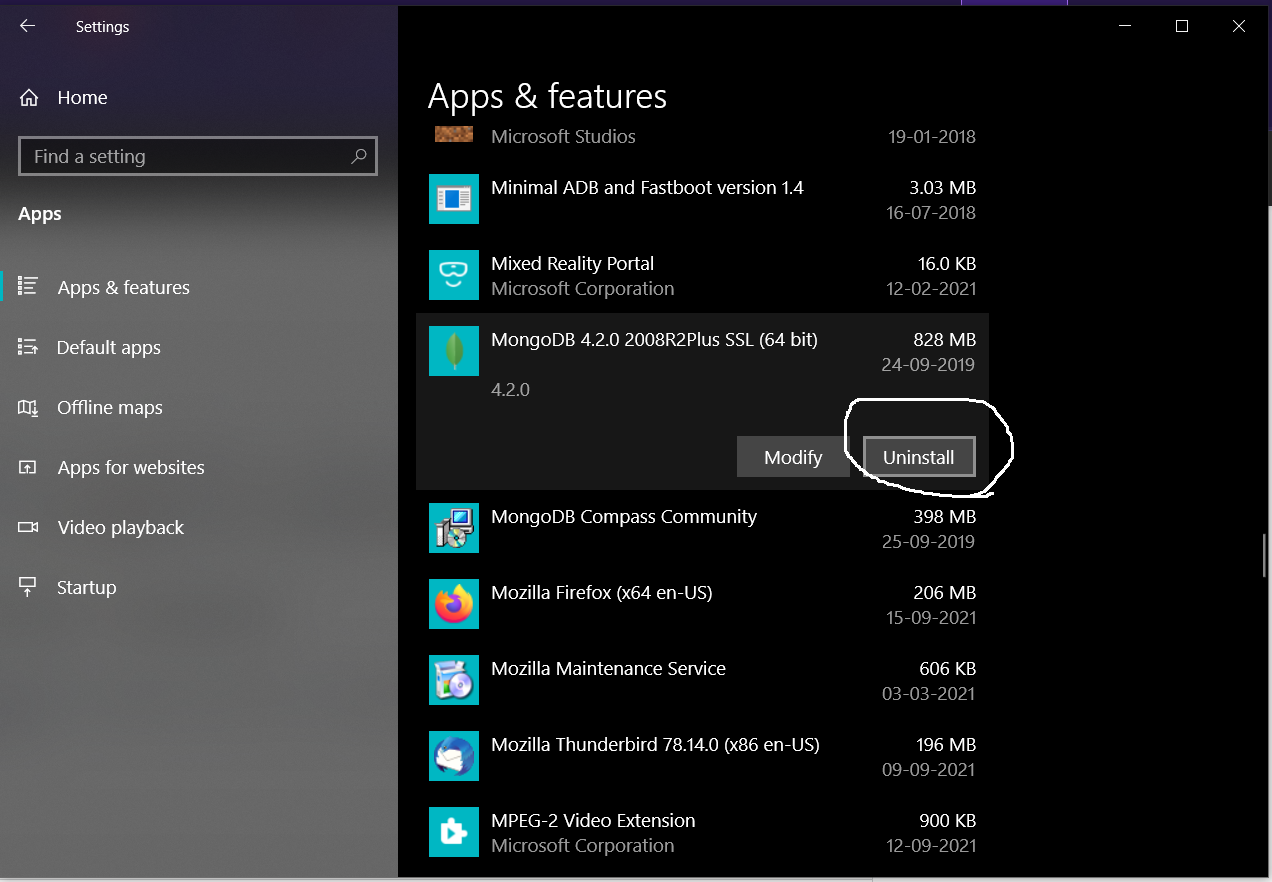Viewport: 1272px width, 882px height.
Task: Click the Mixed Reality Portal app icon
Action: tap(454, 275)
